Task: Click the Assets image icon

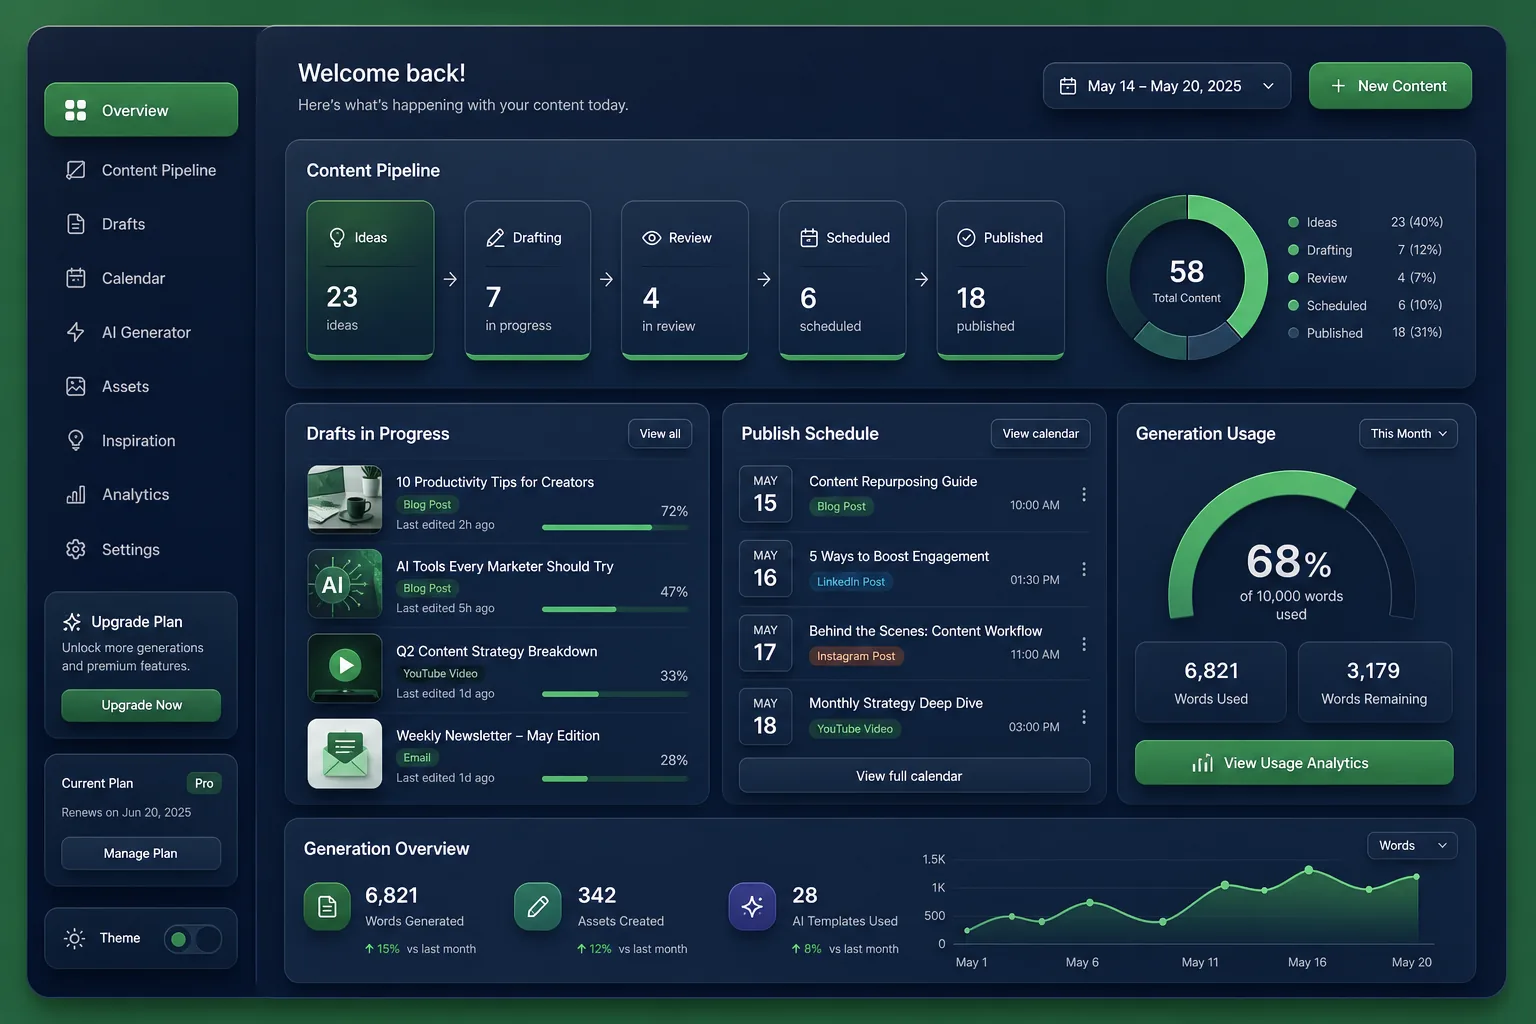Action: (x=75, y=386)
